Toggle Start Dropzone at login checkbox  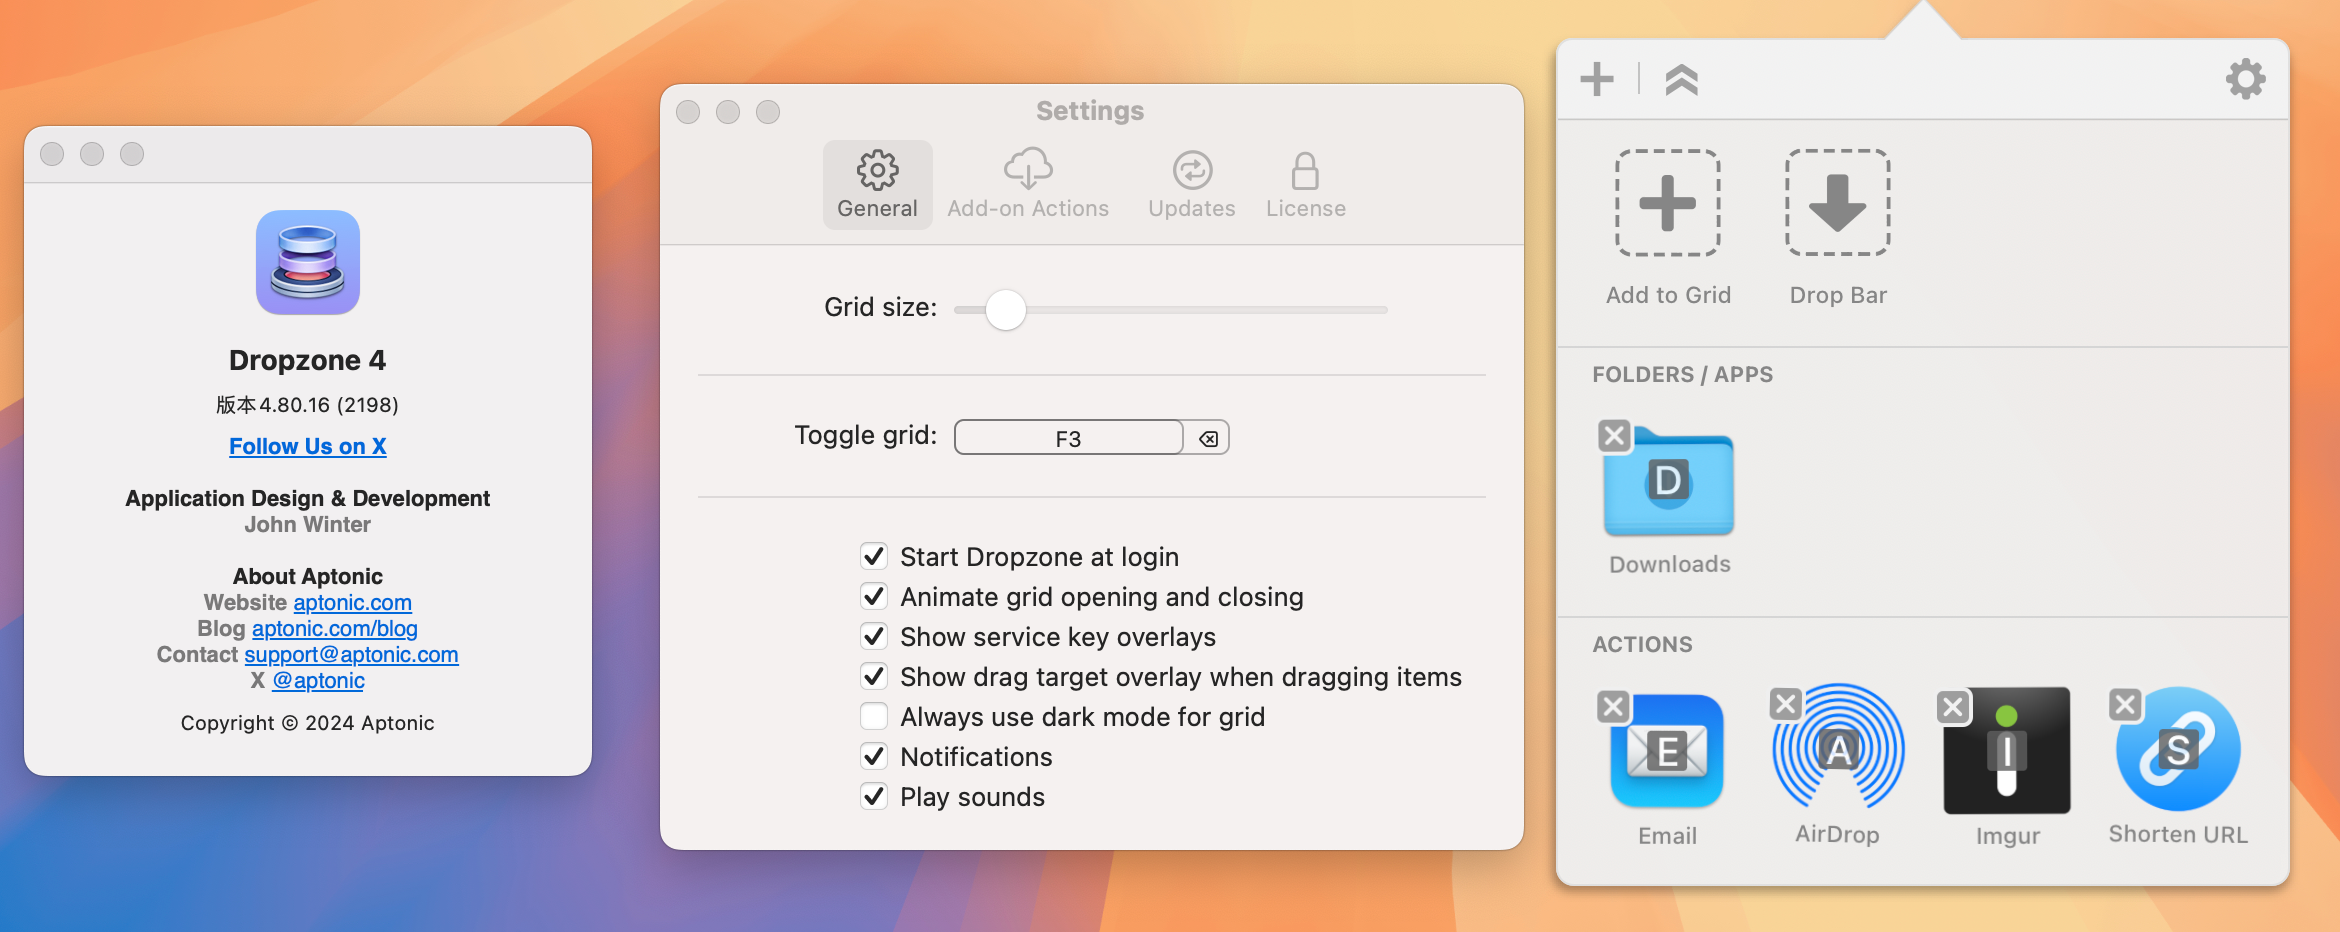[x=874, y=556]
